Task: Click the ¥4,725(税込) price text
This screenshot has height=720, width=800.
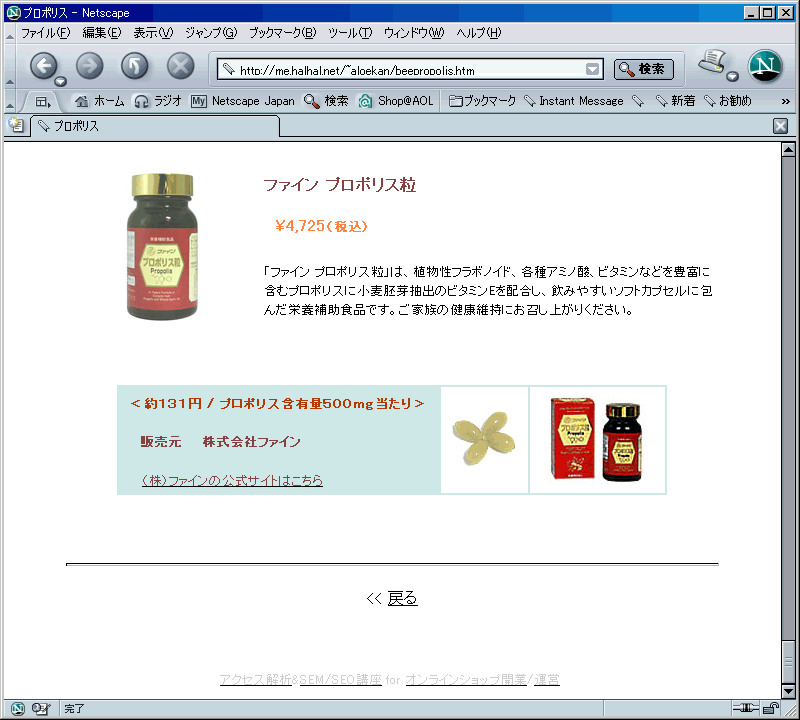Action: click(321, 226)
